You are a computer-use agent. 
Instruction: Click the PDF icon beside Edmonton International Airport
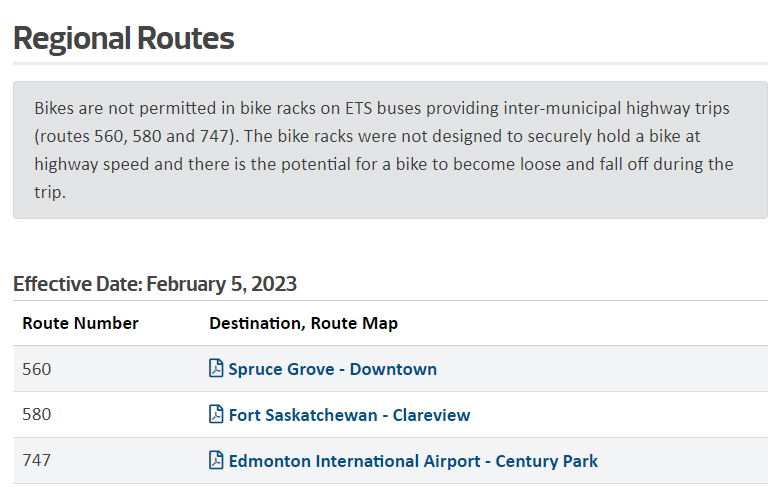[x=216, y=460]
